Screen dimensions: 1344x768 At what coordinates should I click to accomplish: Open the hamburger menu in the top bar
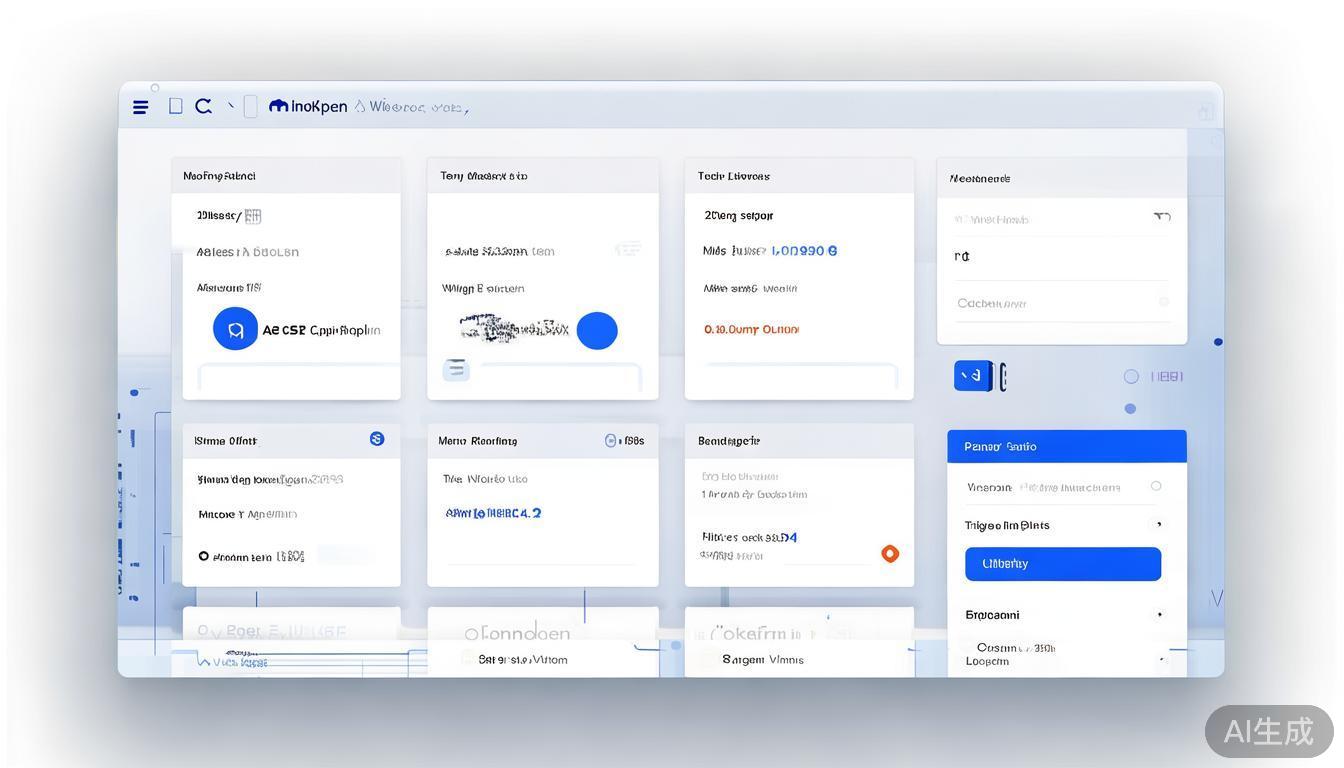pos(141,107)
